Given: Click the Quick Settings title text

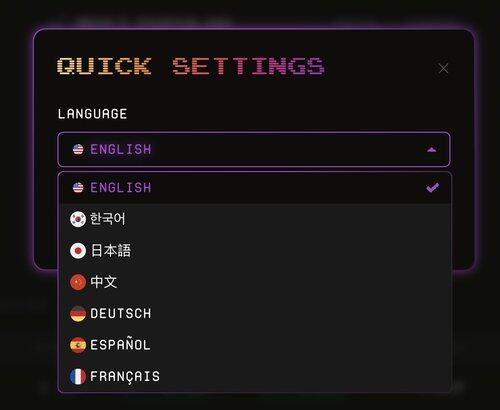Looking at the screenshot, I should coord(191,66).
